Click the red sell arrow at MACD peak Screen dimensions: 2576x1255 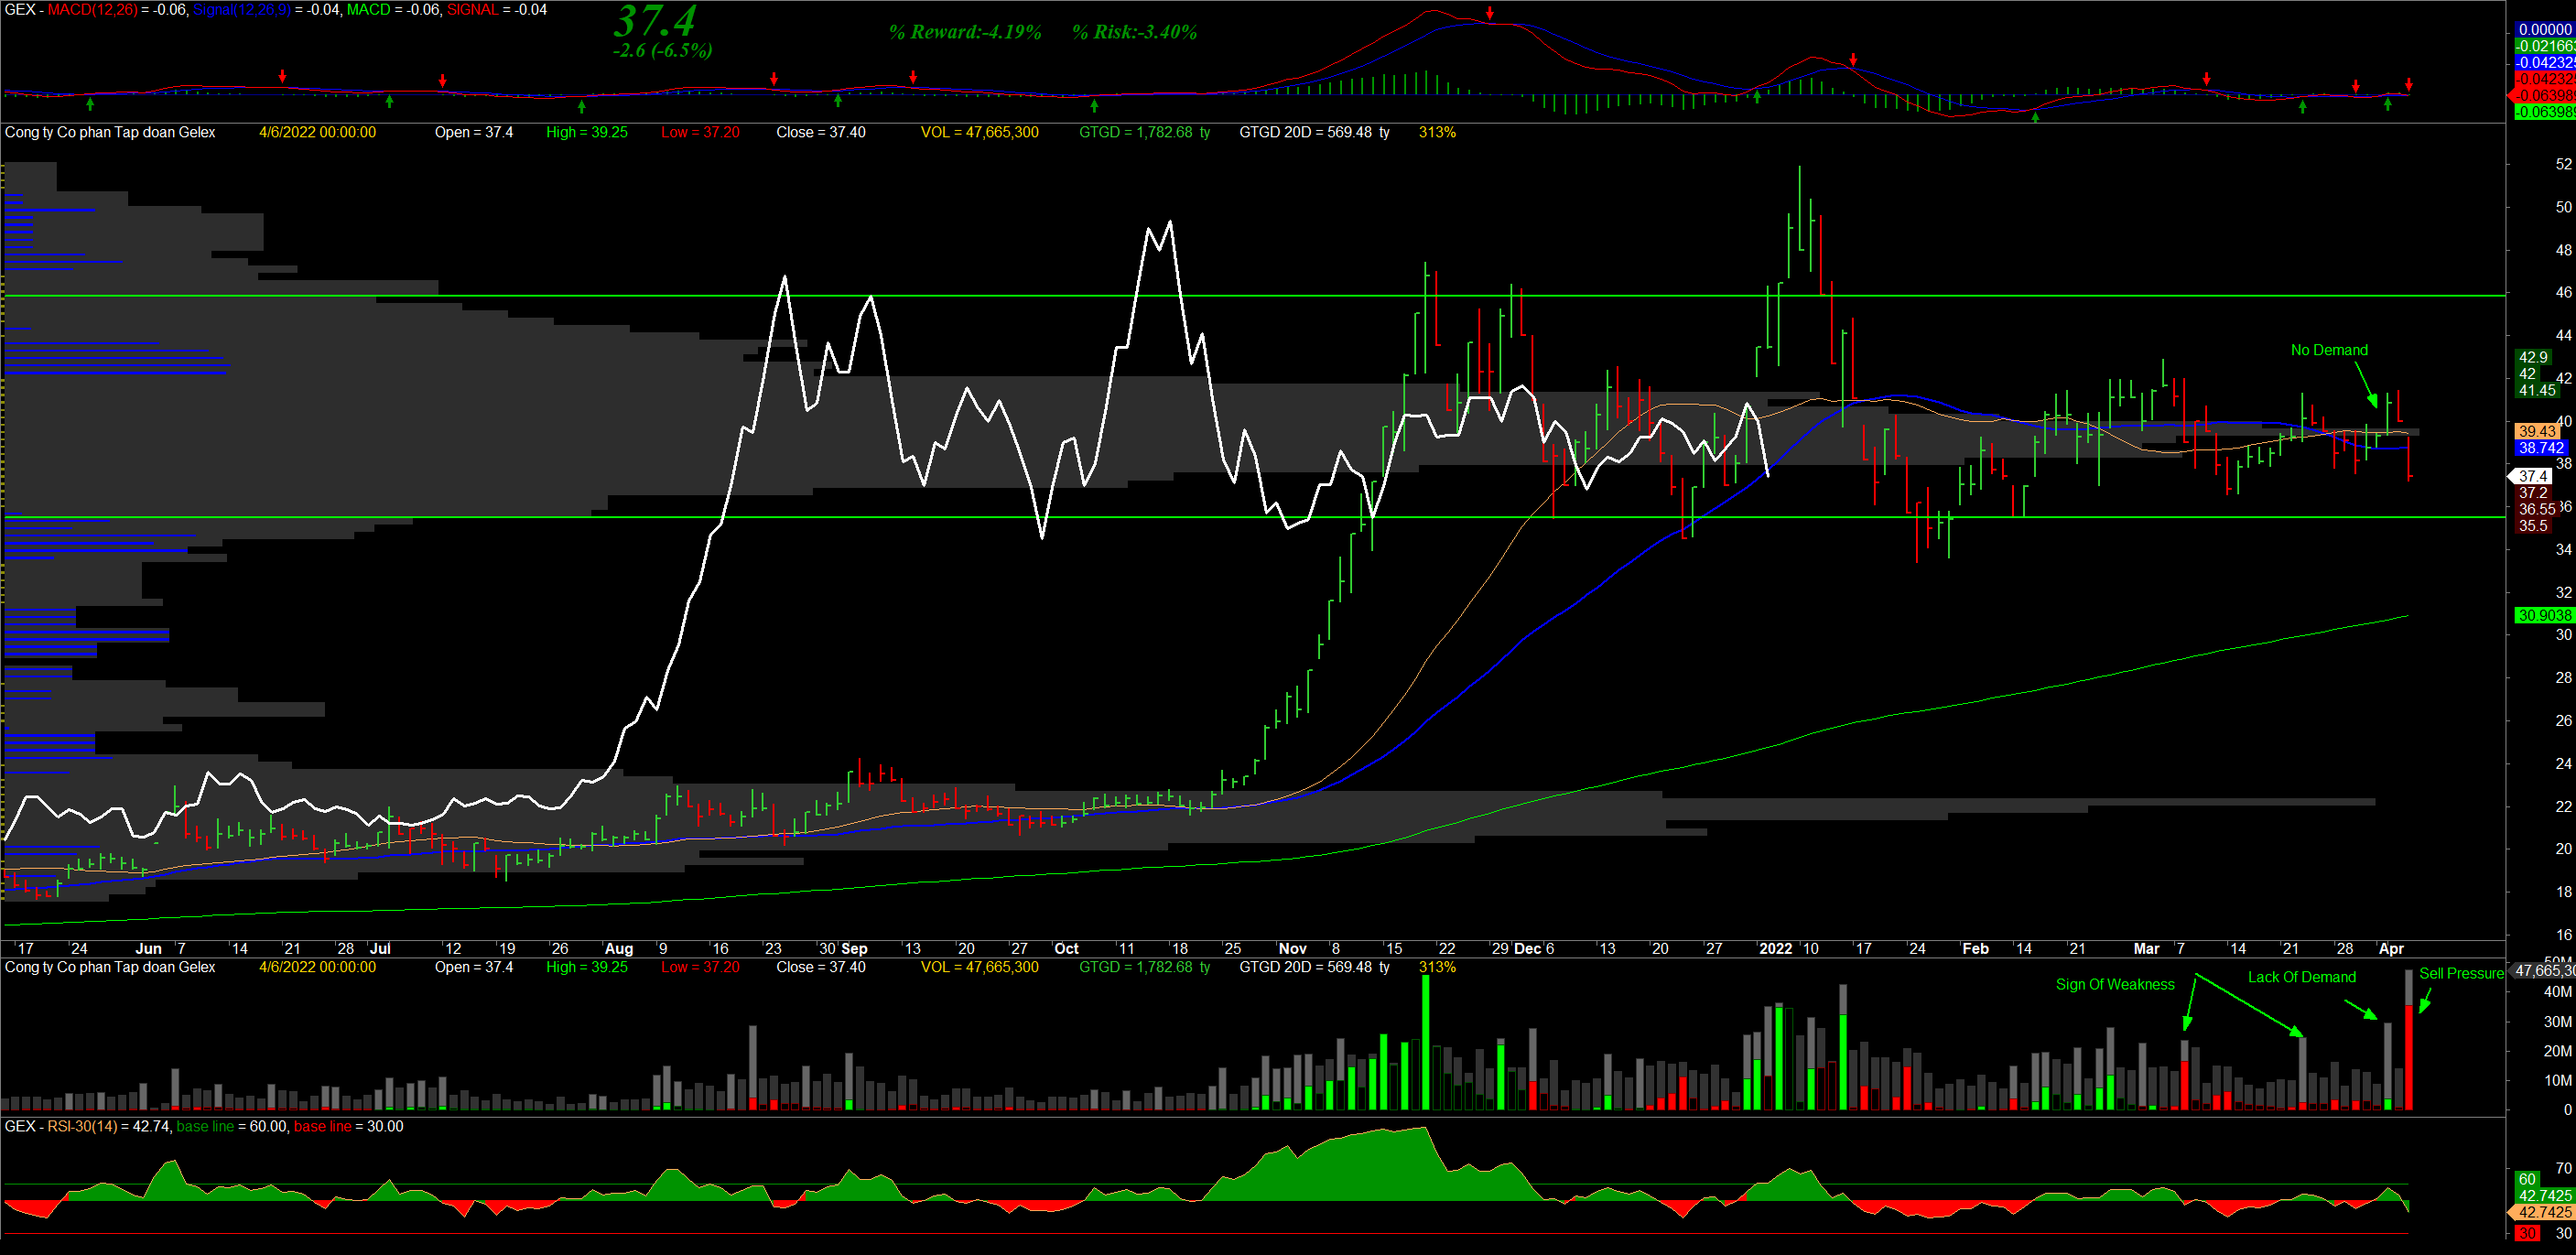click(x=1490, y=13)
